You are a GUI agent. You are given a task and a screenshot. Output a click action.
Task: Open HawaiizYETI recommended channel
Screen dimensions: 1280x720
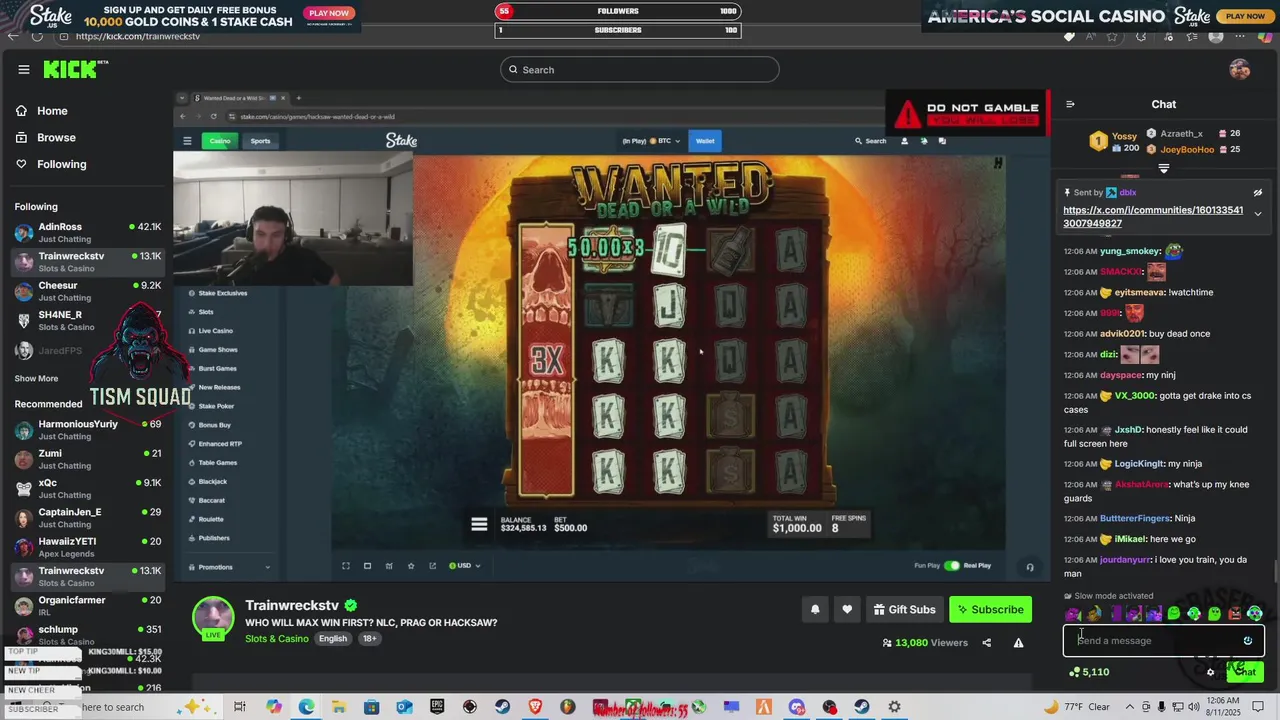pos(88,547)
